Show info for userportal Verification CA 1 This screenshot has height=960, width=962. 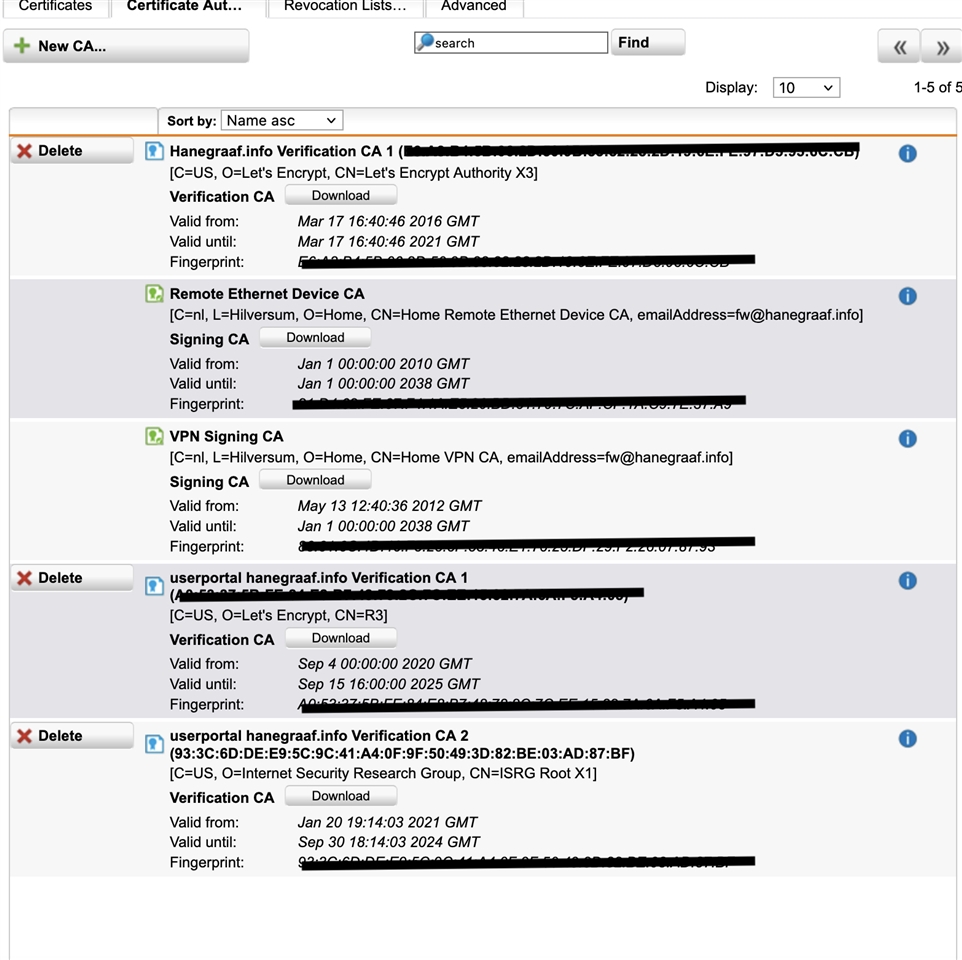[x=907, y=580]
